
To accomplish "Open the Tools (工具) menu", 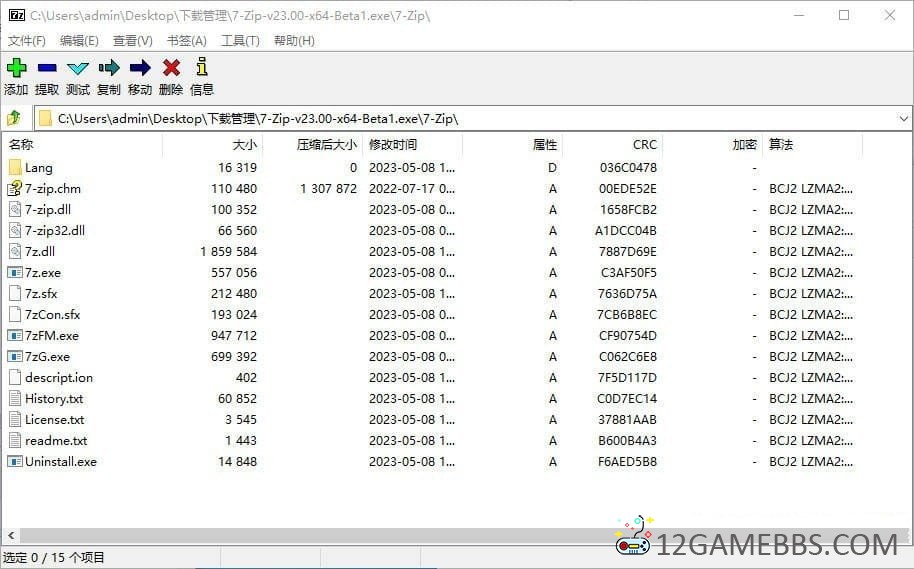I will click(240, 40).
